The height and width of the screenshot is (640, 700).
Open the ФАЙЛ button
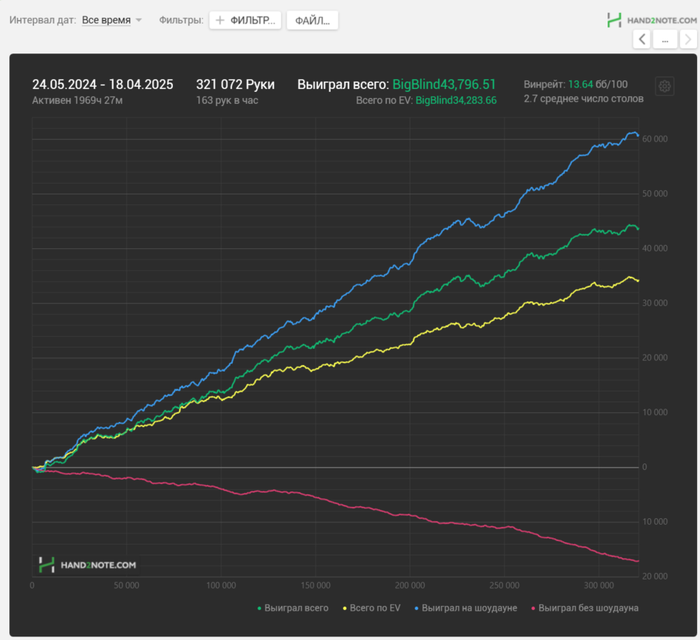tap(312, 20)
